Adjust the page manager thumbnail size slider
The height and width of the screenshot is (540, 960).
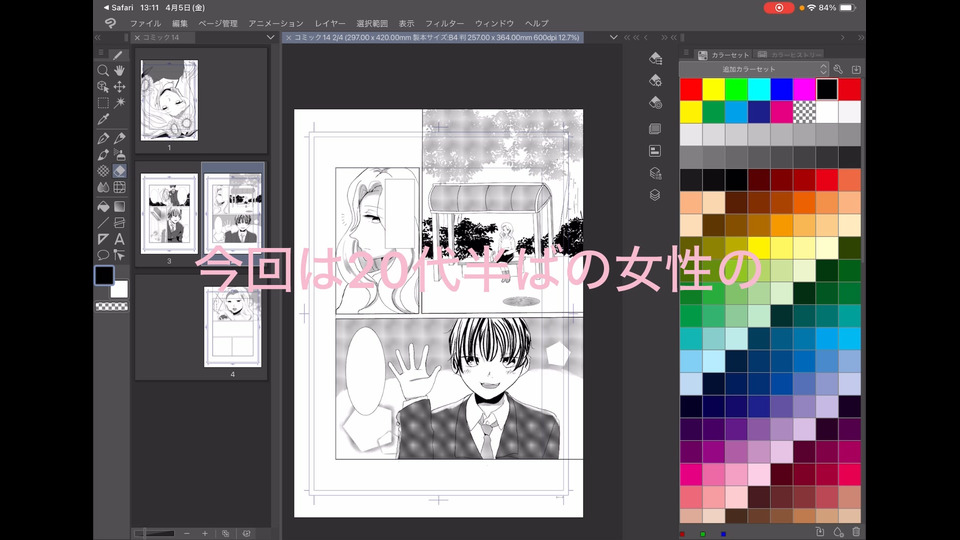(x=155, y=533)
